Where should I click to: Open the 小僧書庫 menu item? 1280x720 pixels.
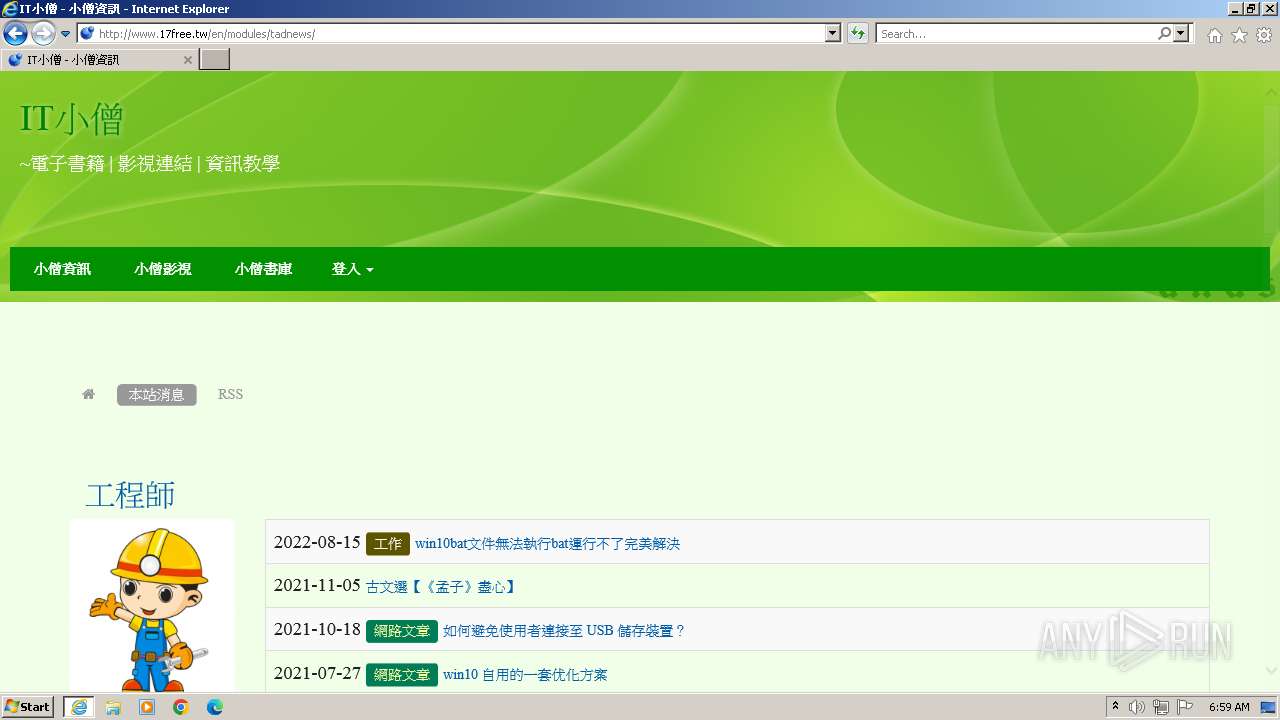(x=263, y=269)
